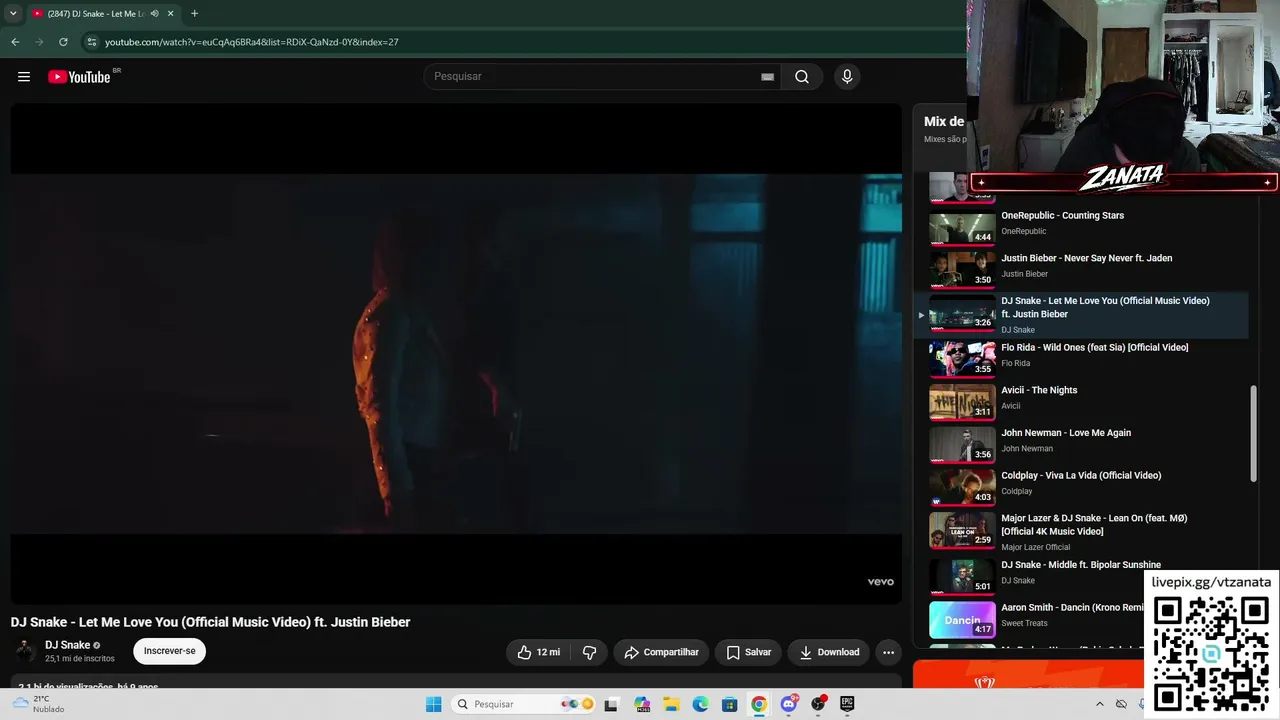
Task: Open the YouTube guide hamburger menu
Action: pos(24,77)
